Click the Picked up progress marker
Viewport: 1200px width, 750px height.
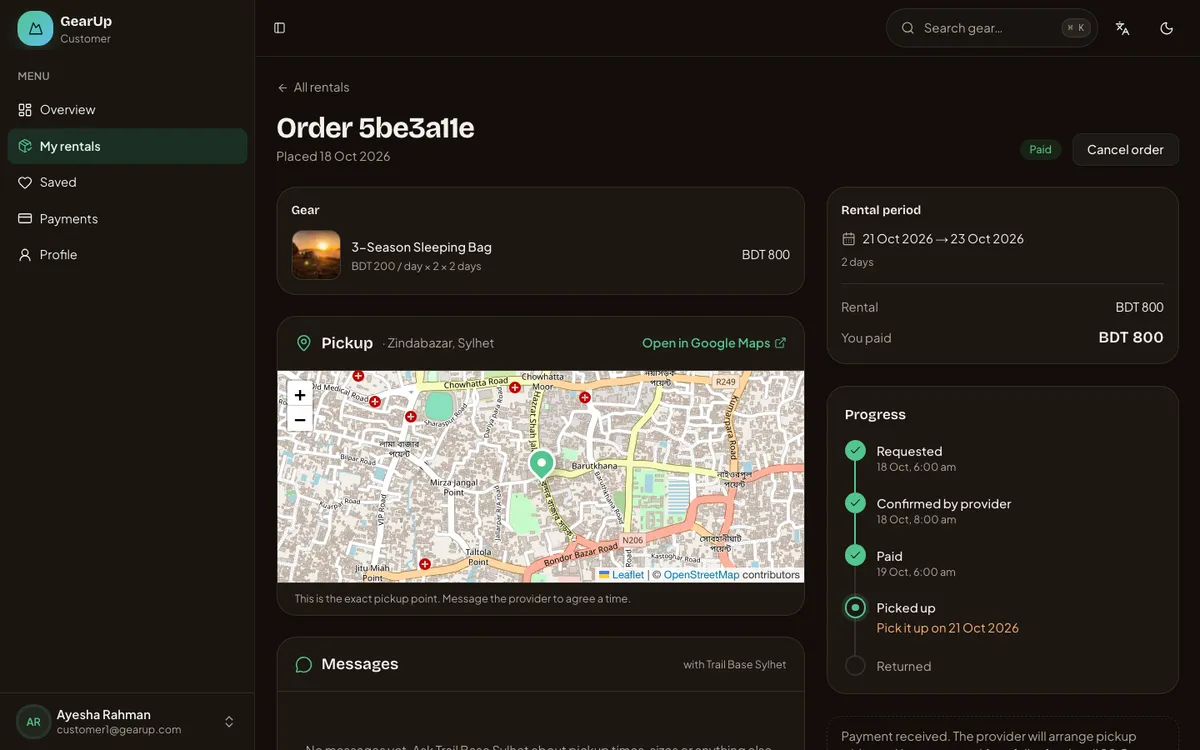[x=855, y=607]
